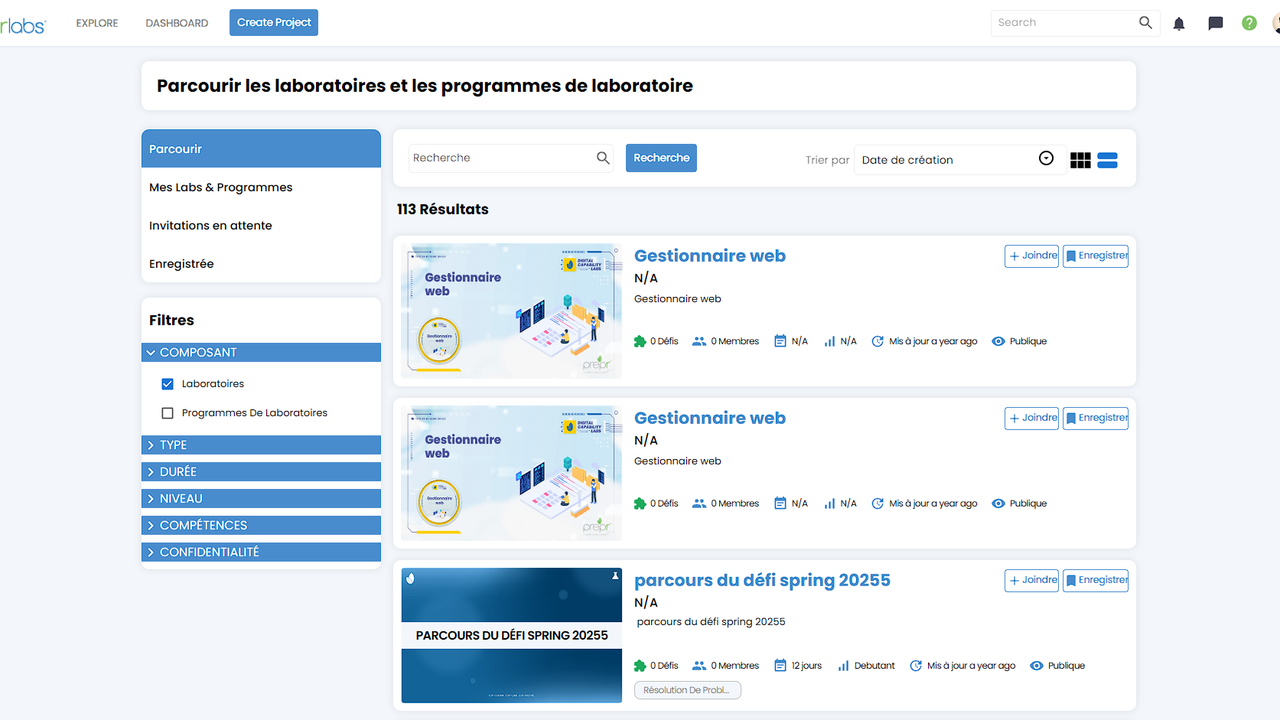
Task: Select the Parcourir sidebar tab
Action: point(261,149)
